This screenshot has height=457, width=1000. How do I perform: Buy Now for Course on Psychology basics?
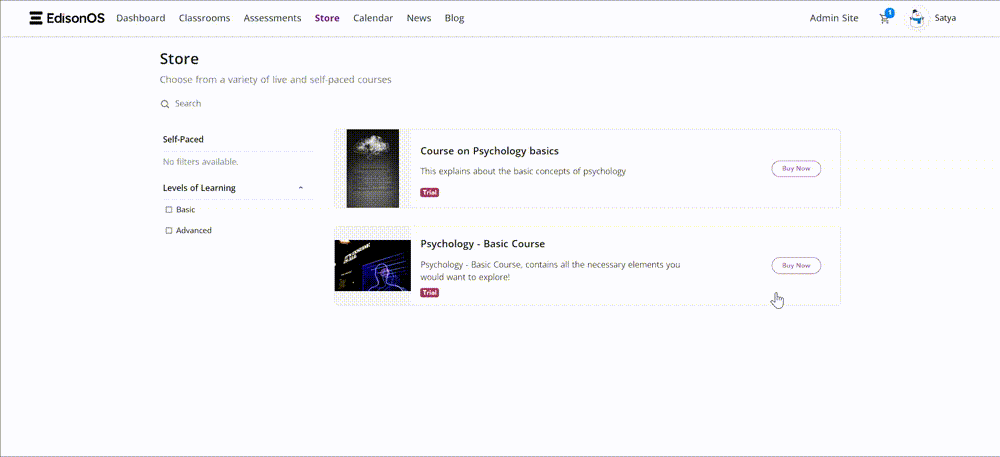[x=796, y=169]
